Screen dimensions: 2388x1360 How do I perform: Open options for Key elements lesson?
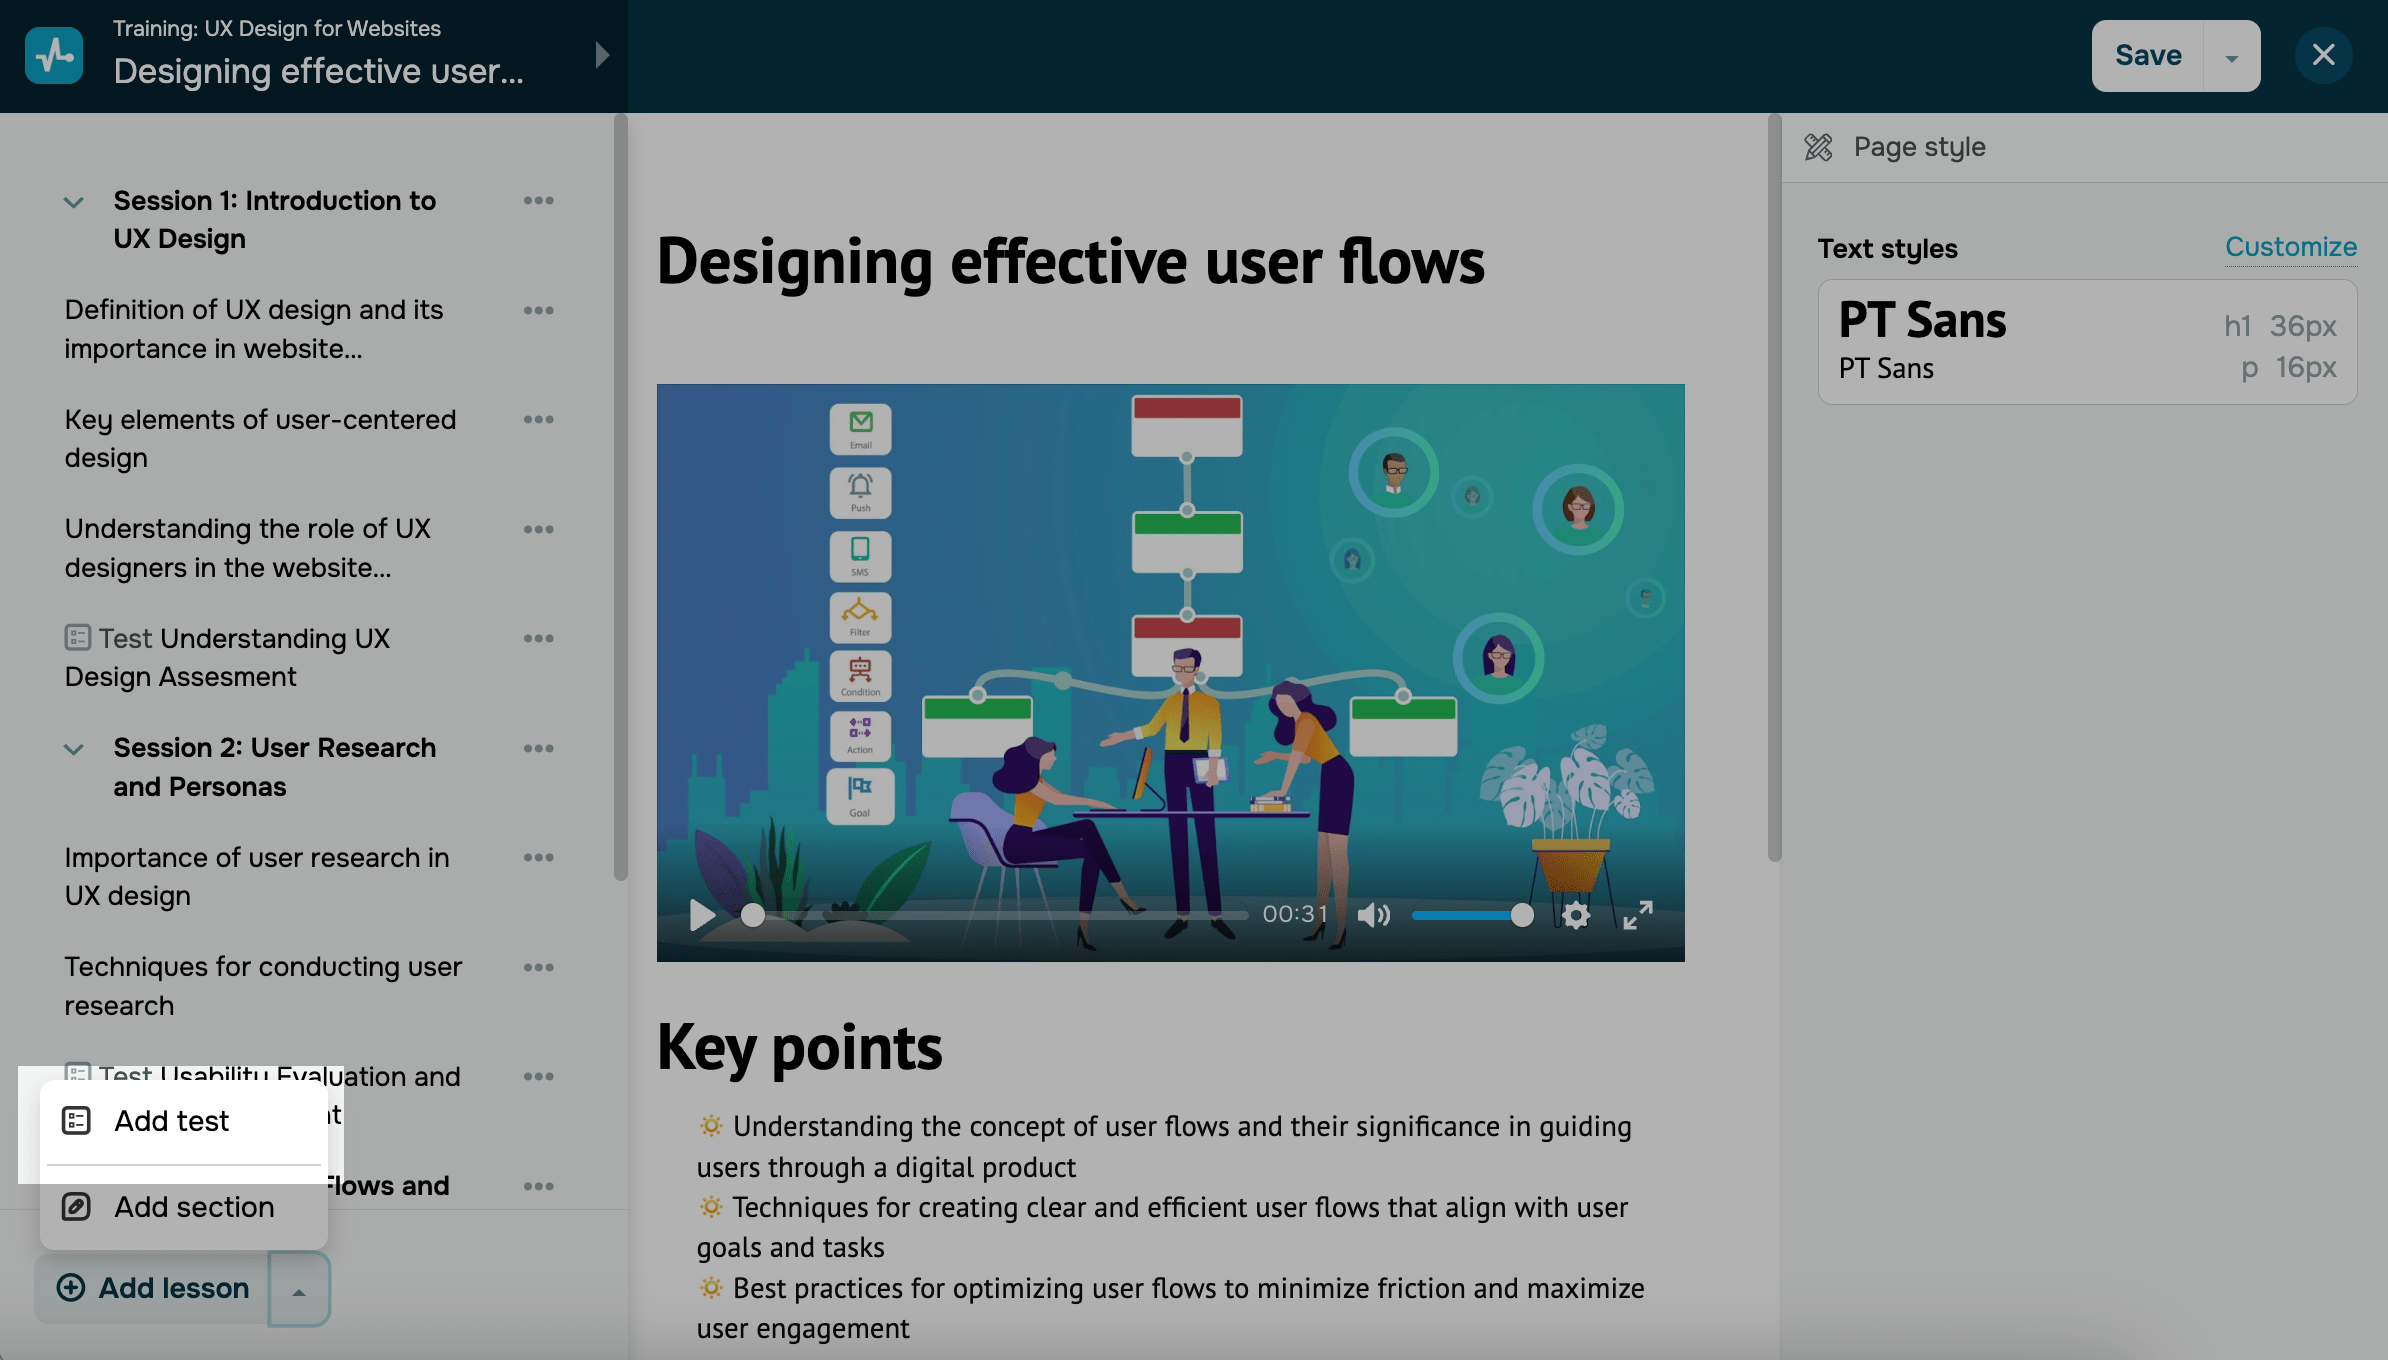538,420
